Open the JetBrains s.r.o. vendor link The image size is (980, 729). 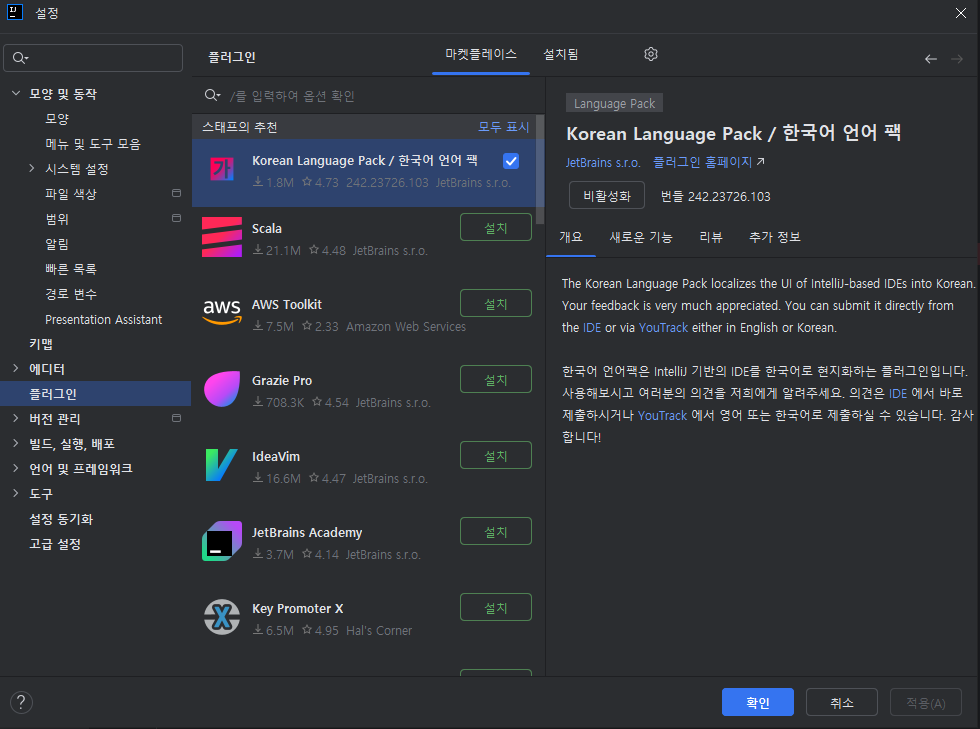tap(603, 163)
